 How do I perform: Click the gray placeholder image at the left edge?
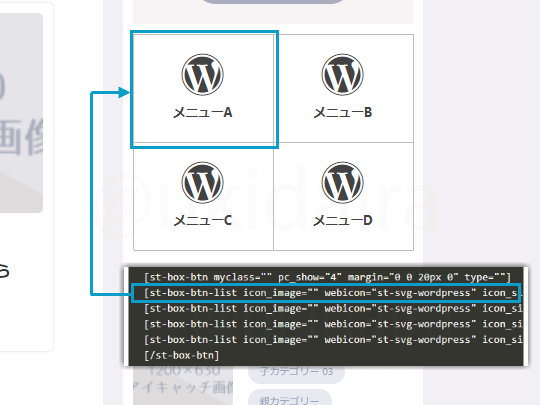click(21, 113)
